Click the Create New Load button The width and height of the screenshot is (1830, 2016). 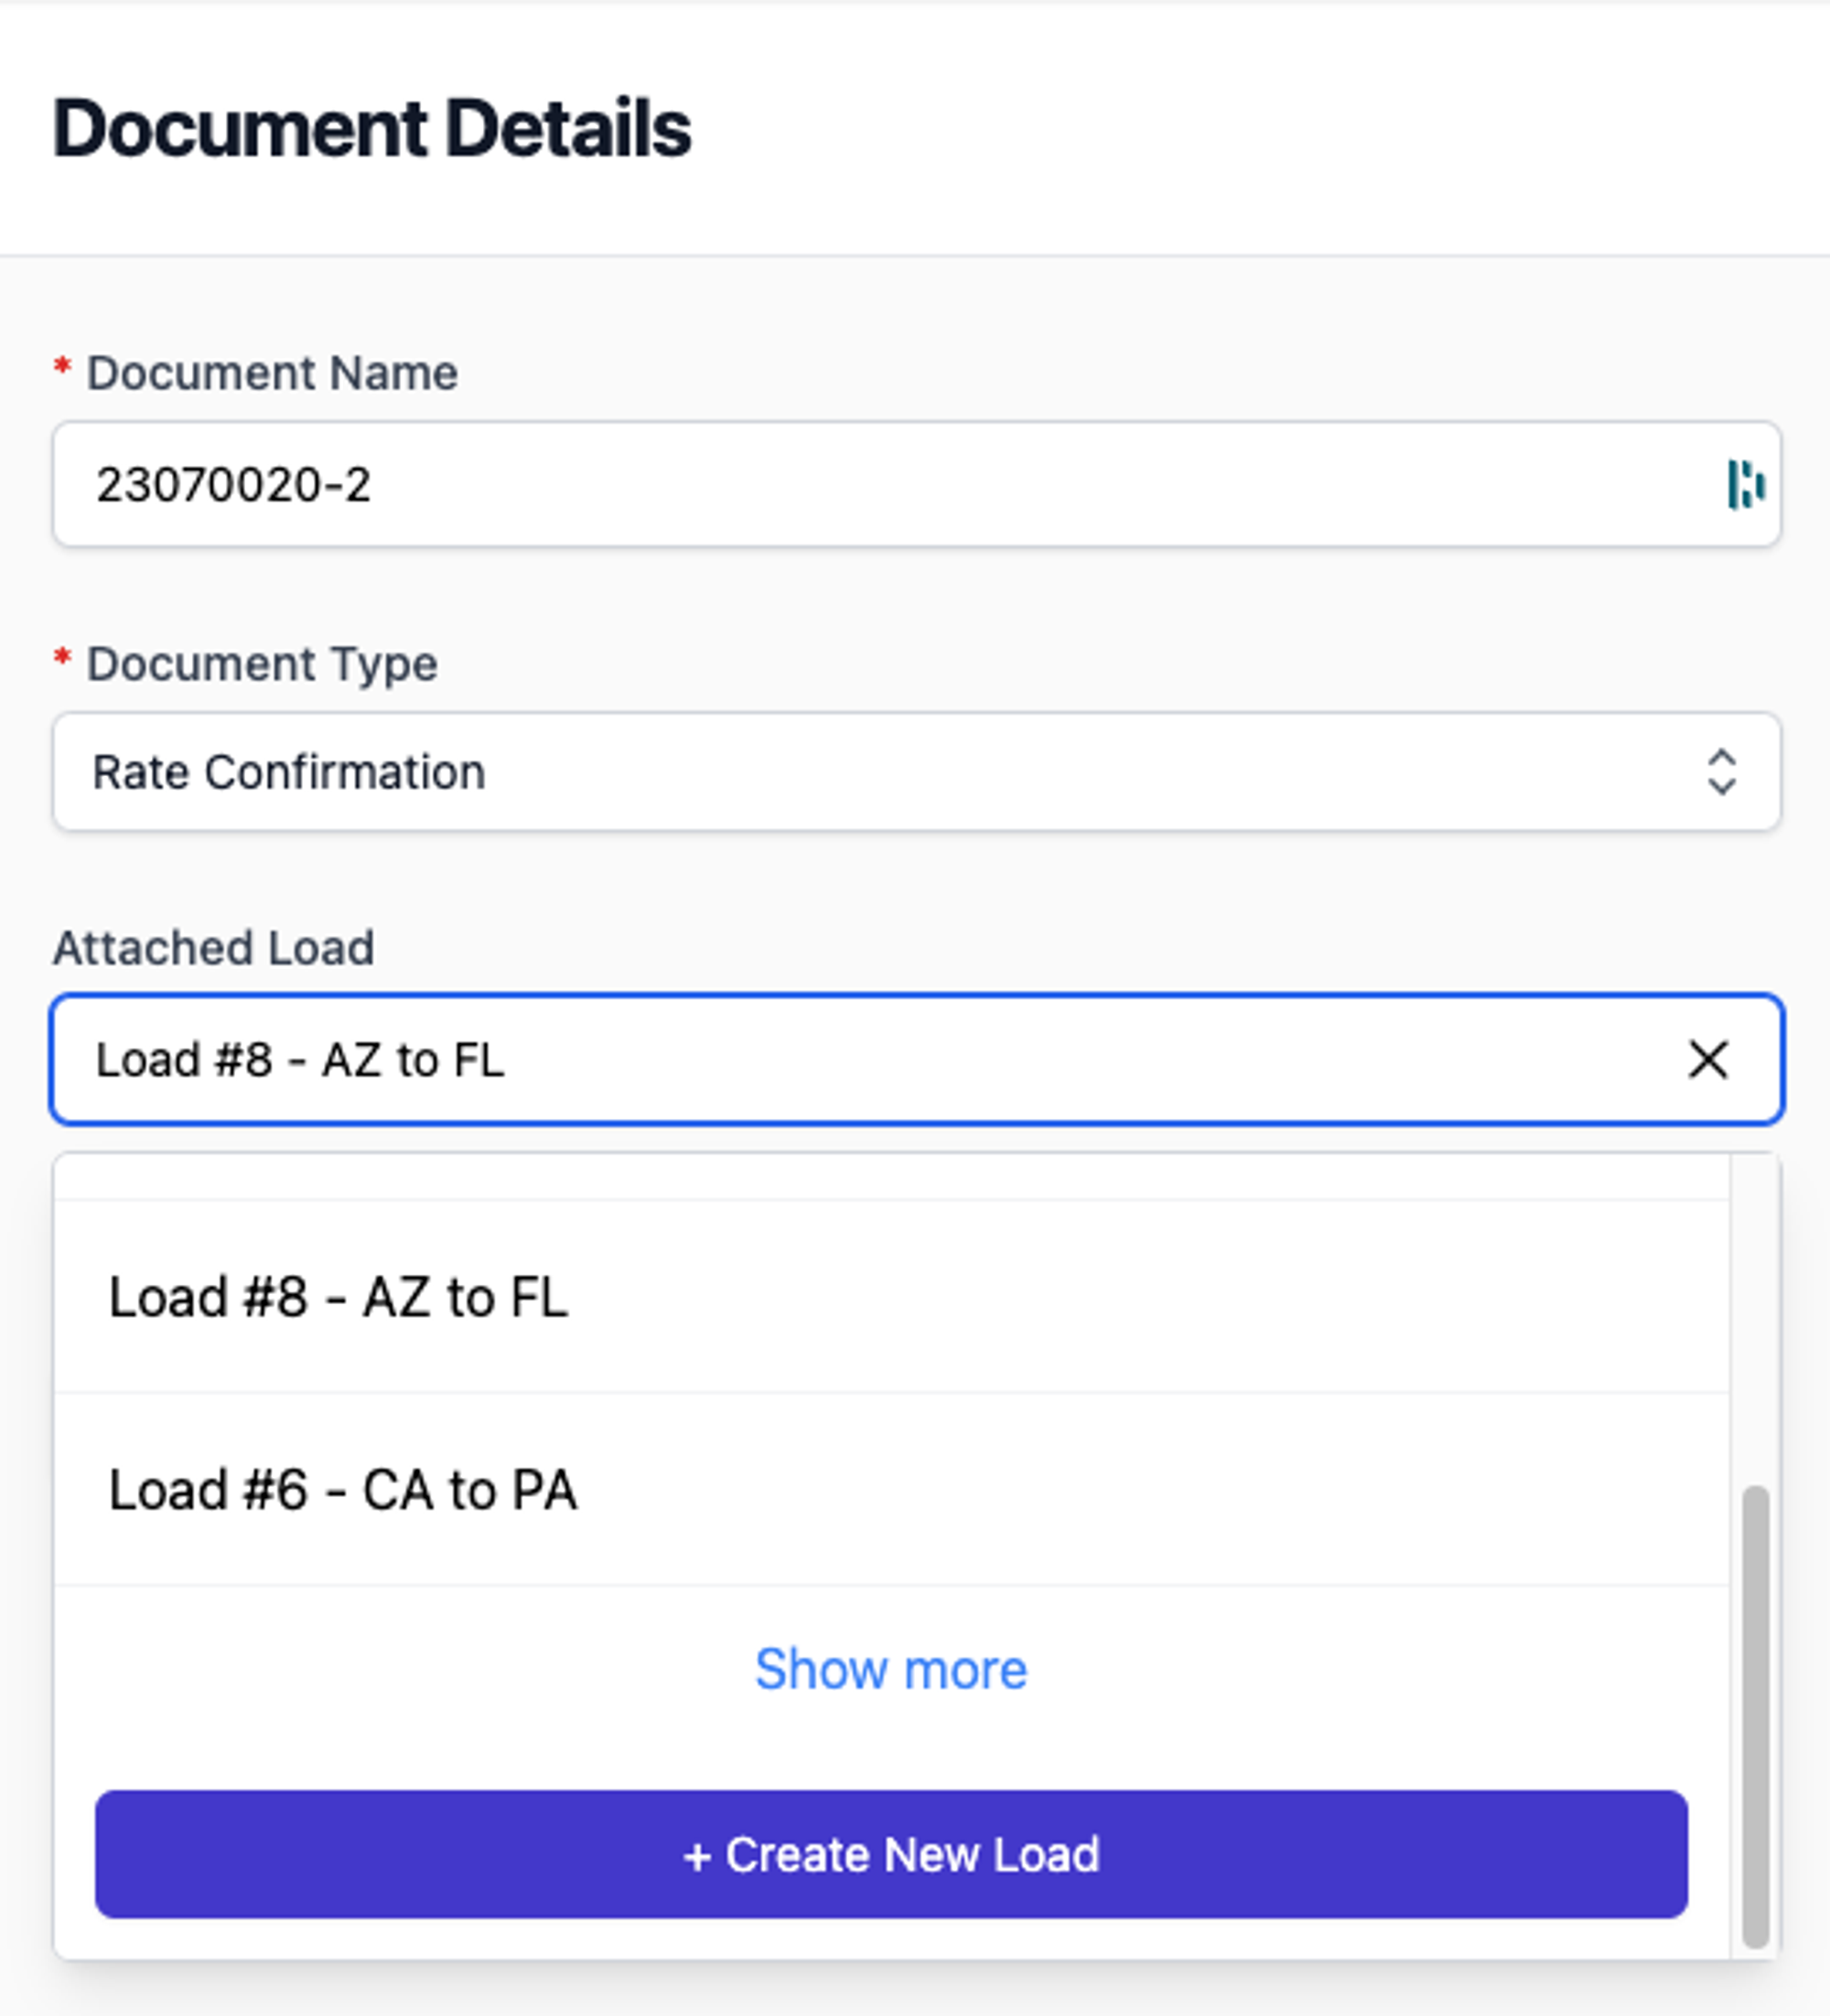coord(891,1854)
